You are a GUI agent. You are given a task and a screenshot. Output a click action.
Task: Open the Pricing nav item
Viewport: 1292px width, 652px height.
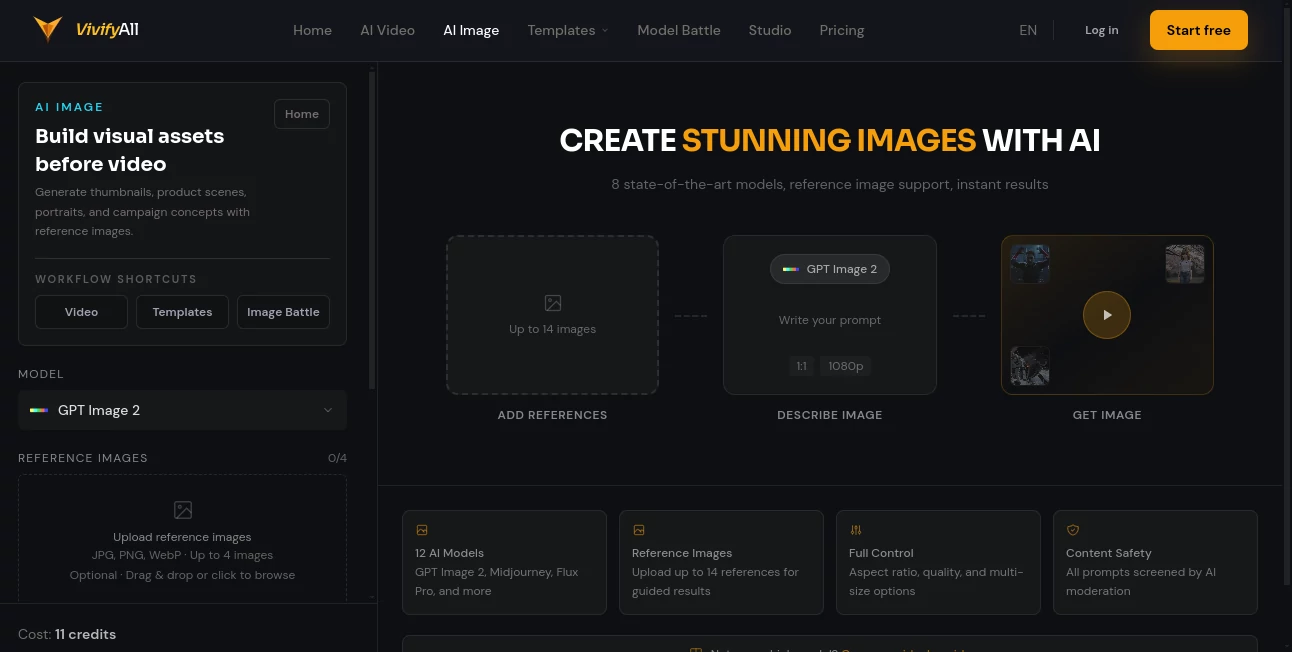click(842, 30)
